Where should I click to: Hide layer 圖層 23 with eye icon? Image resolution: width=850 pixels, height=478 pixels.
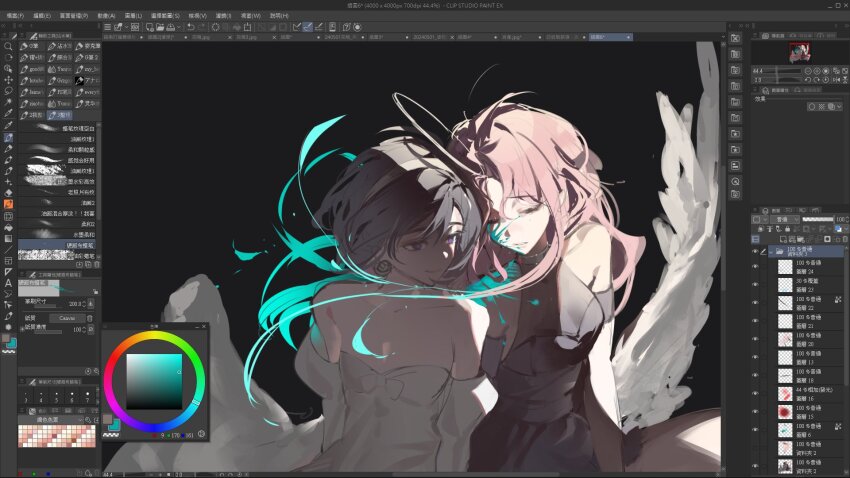click(x=755, y=285)
